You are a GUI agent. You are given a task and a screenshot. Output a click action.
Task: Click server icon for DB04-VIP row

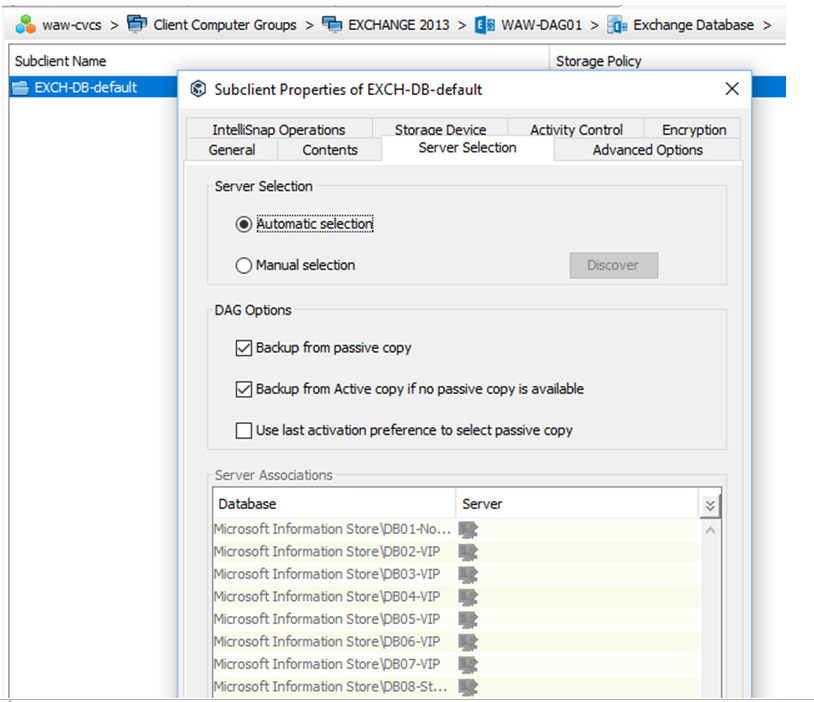pyautogui.click(x=468, y=597)
